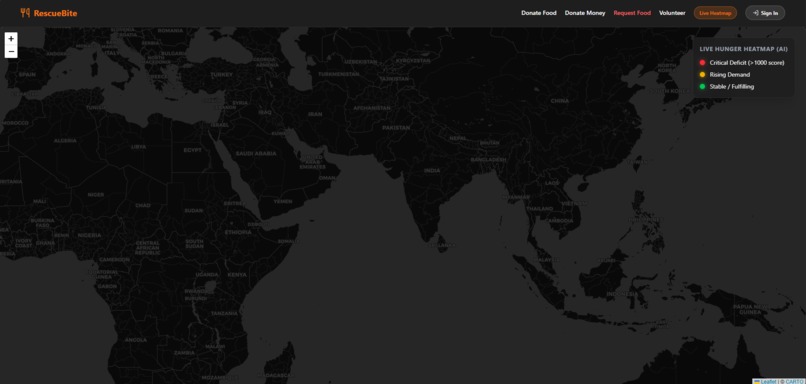This screenshot has height=384, width=806.
Task: Click the red Critical Deficit legend dot
Action: tap(702, 63)
